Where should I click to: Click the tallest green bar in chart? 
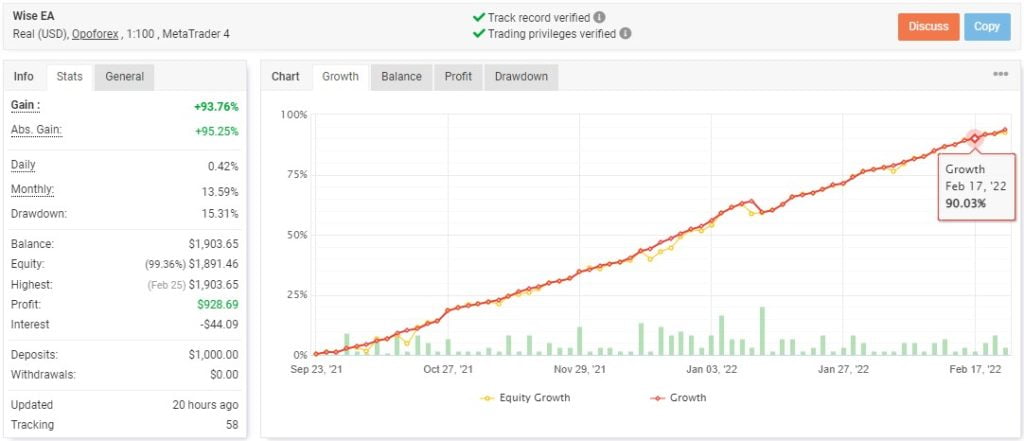[x=762, y=331]
